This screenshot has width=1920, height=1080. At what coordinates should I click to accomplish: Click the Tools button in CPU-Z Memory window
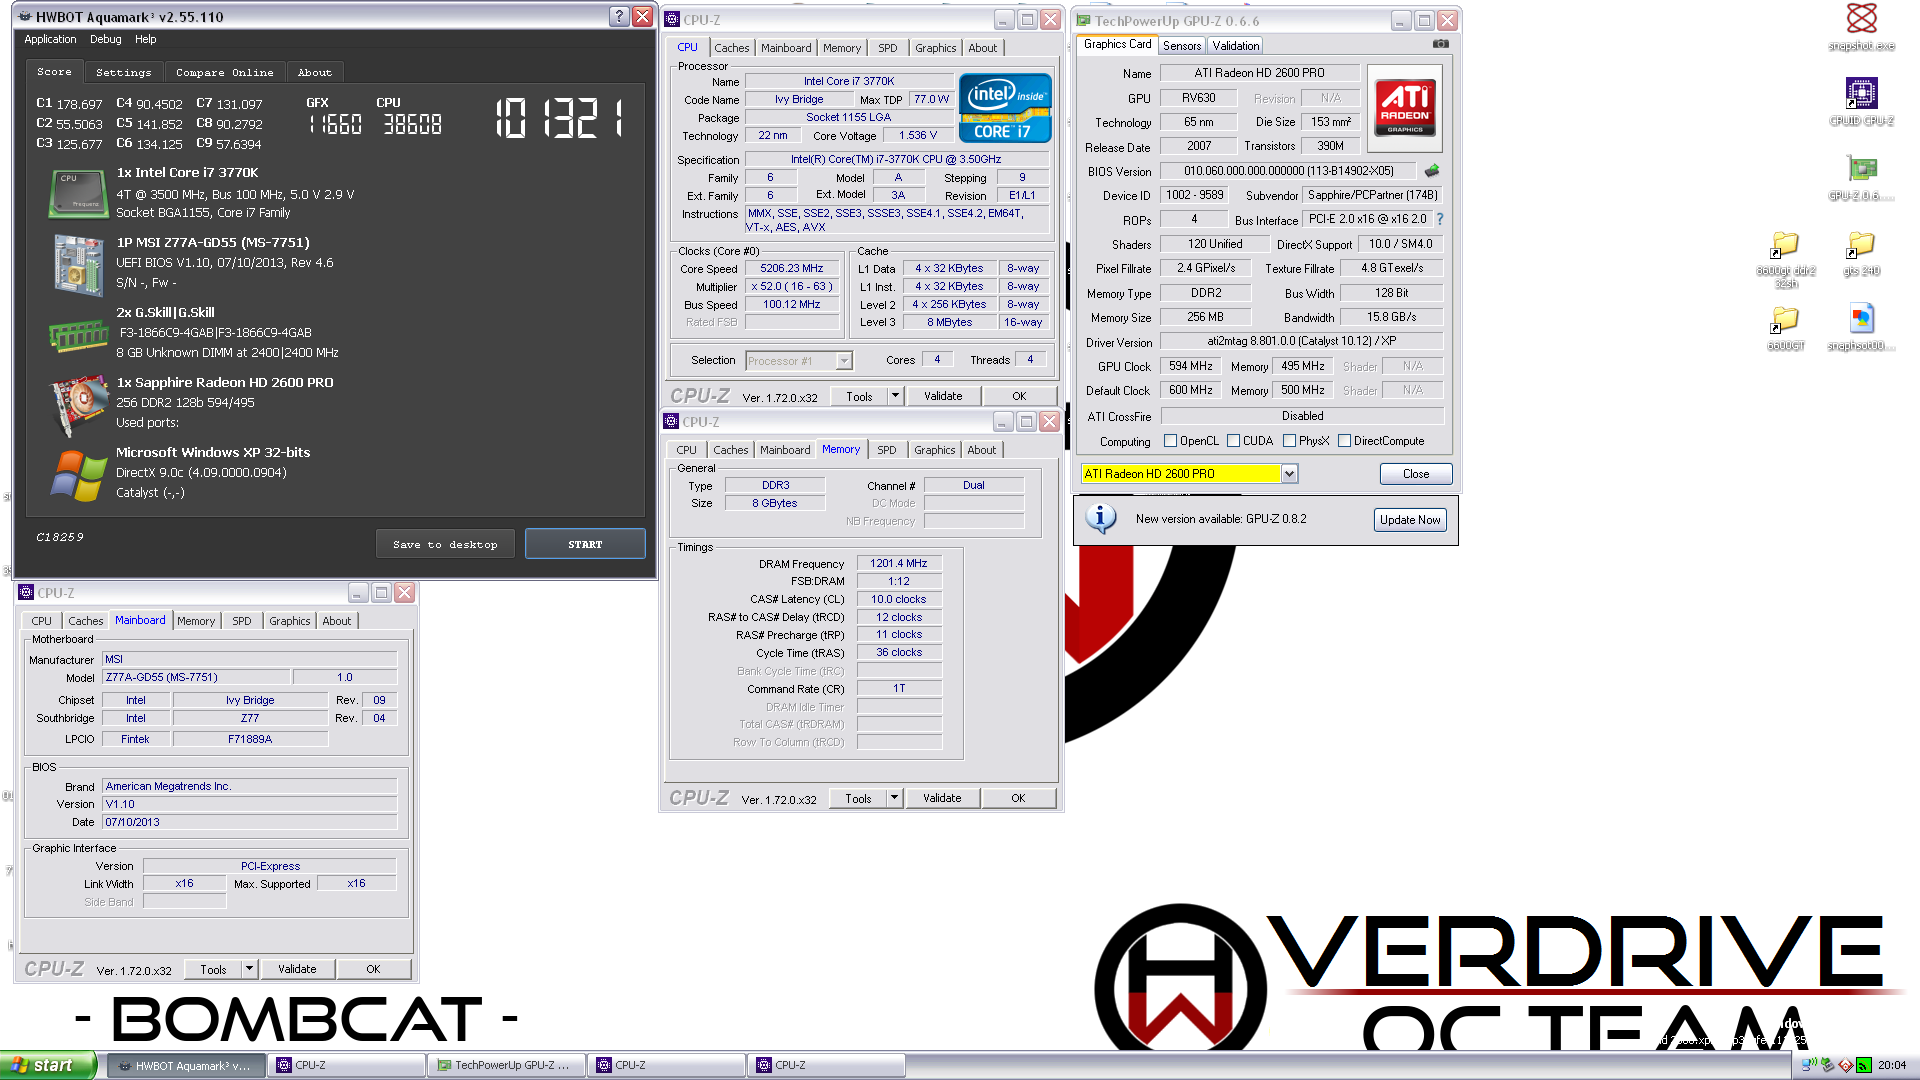pos(858,798)
